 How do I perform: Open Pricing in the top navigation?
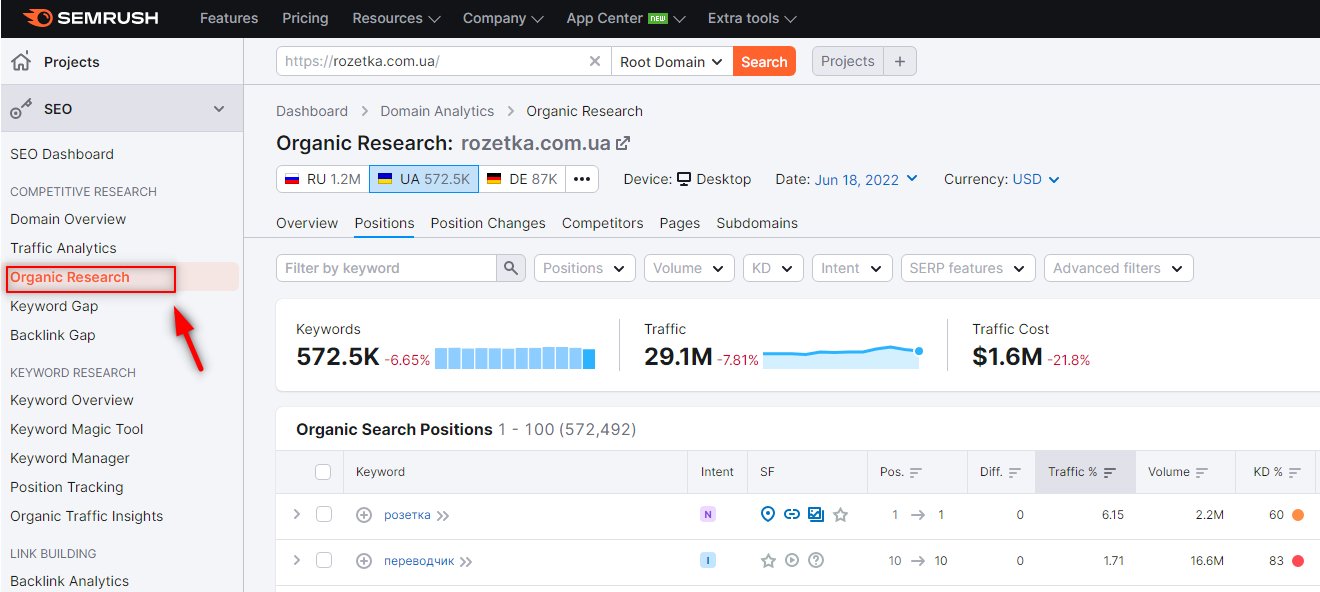point(305,18)
